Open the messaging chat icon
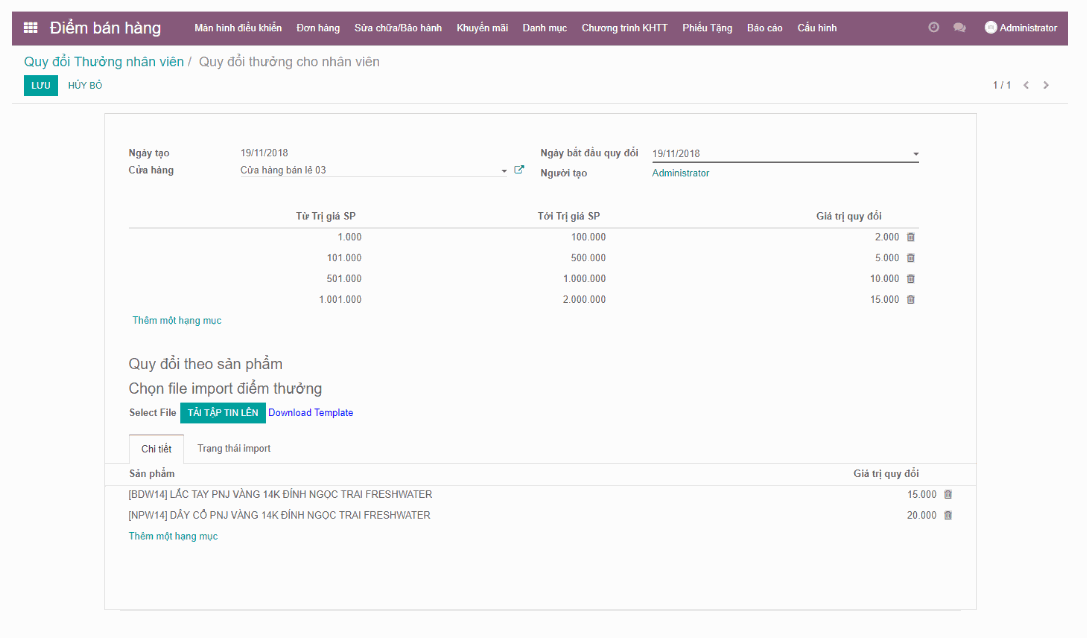1087x638 pixels. (x=959, y=27)
